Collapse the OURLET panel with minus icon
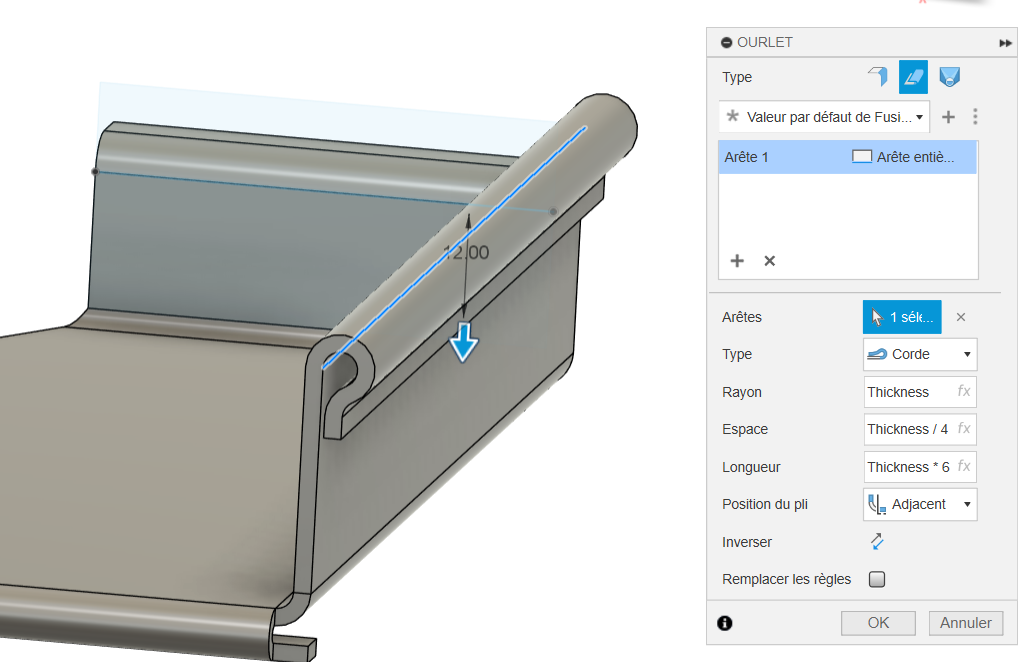The width and height of the screenshot is (1018, 662). 726,43
